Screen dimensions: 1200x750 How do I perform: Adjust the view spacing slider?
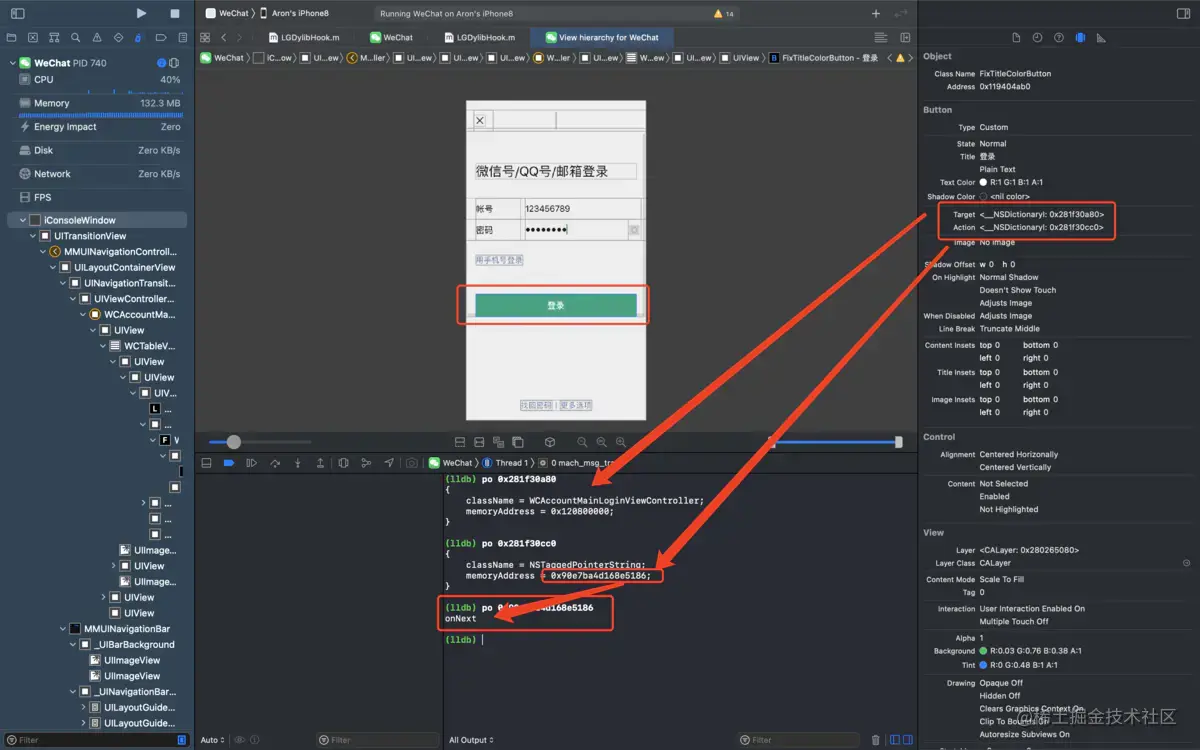[233, 442]
